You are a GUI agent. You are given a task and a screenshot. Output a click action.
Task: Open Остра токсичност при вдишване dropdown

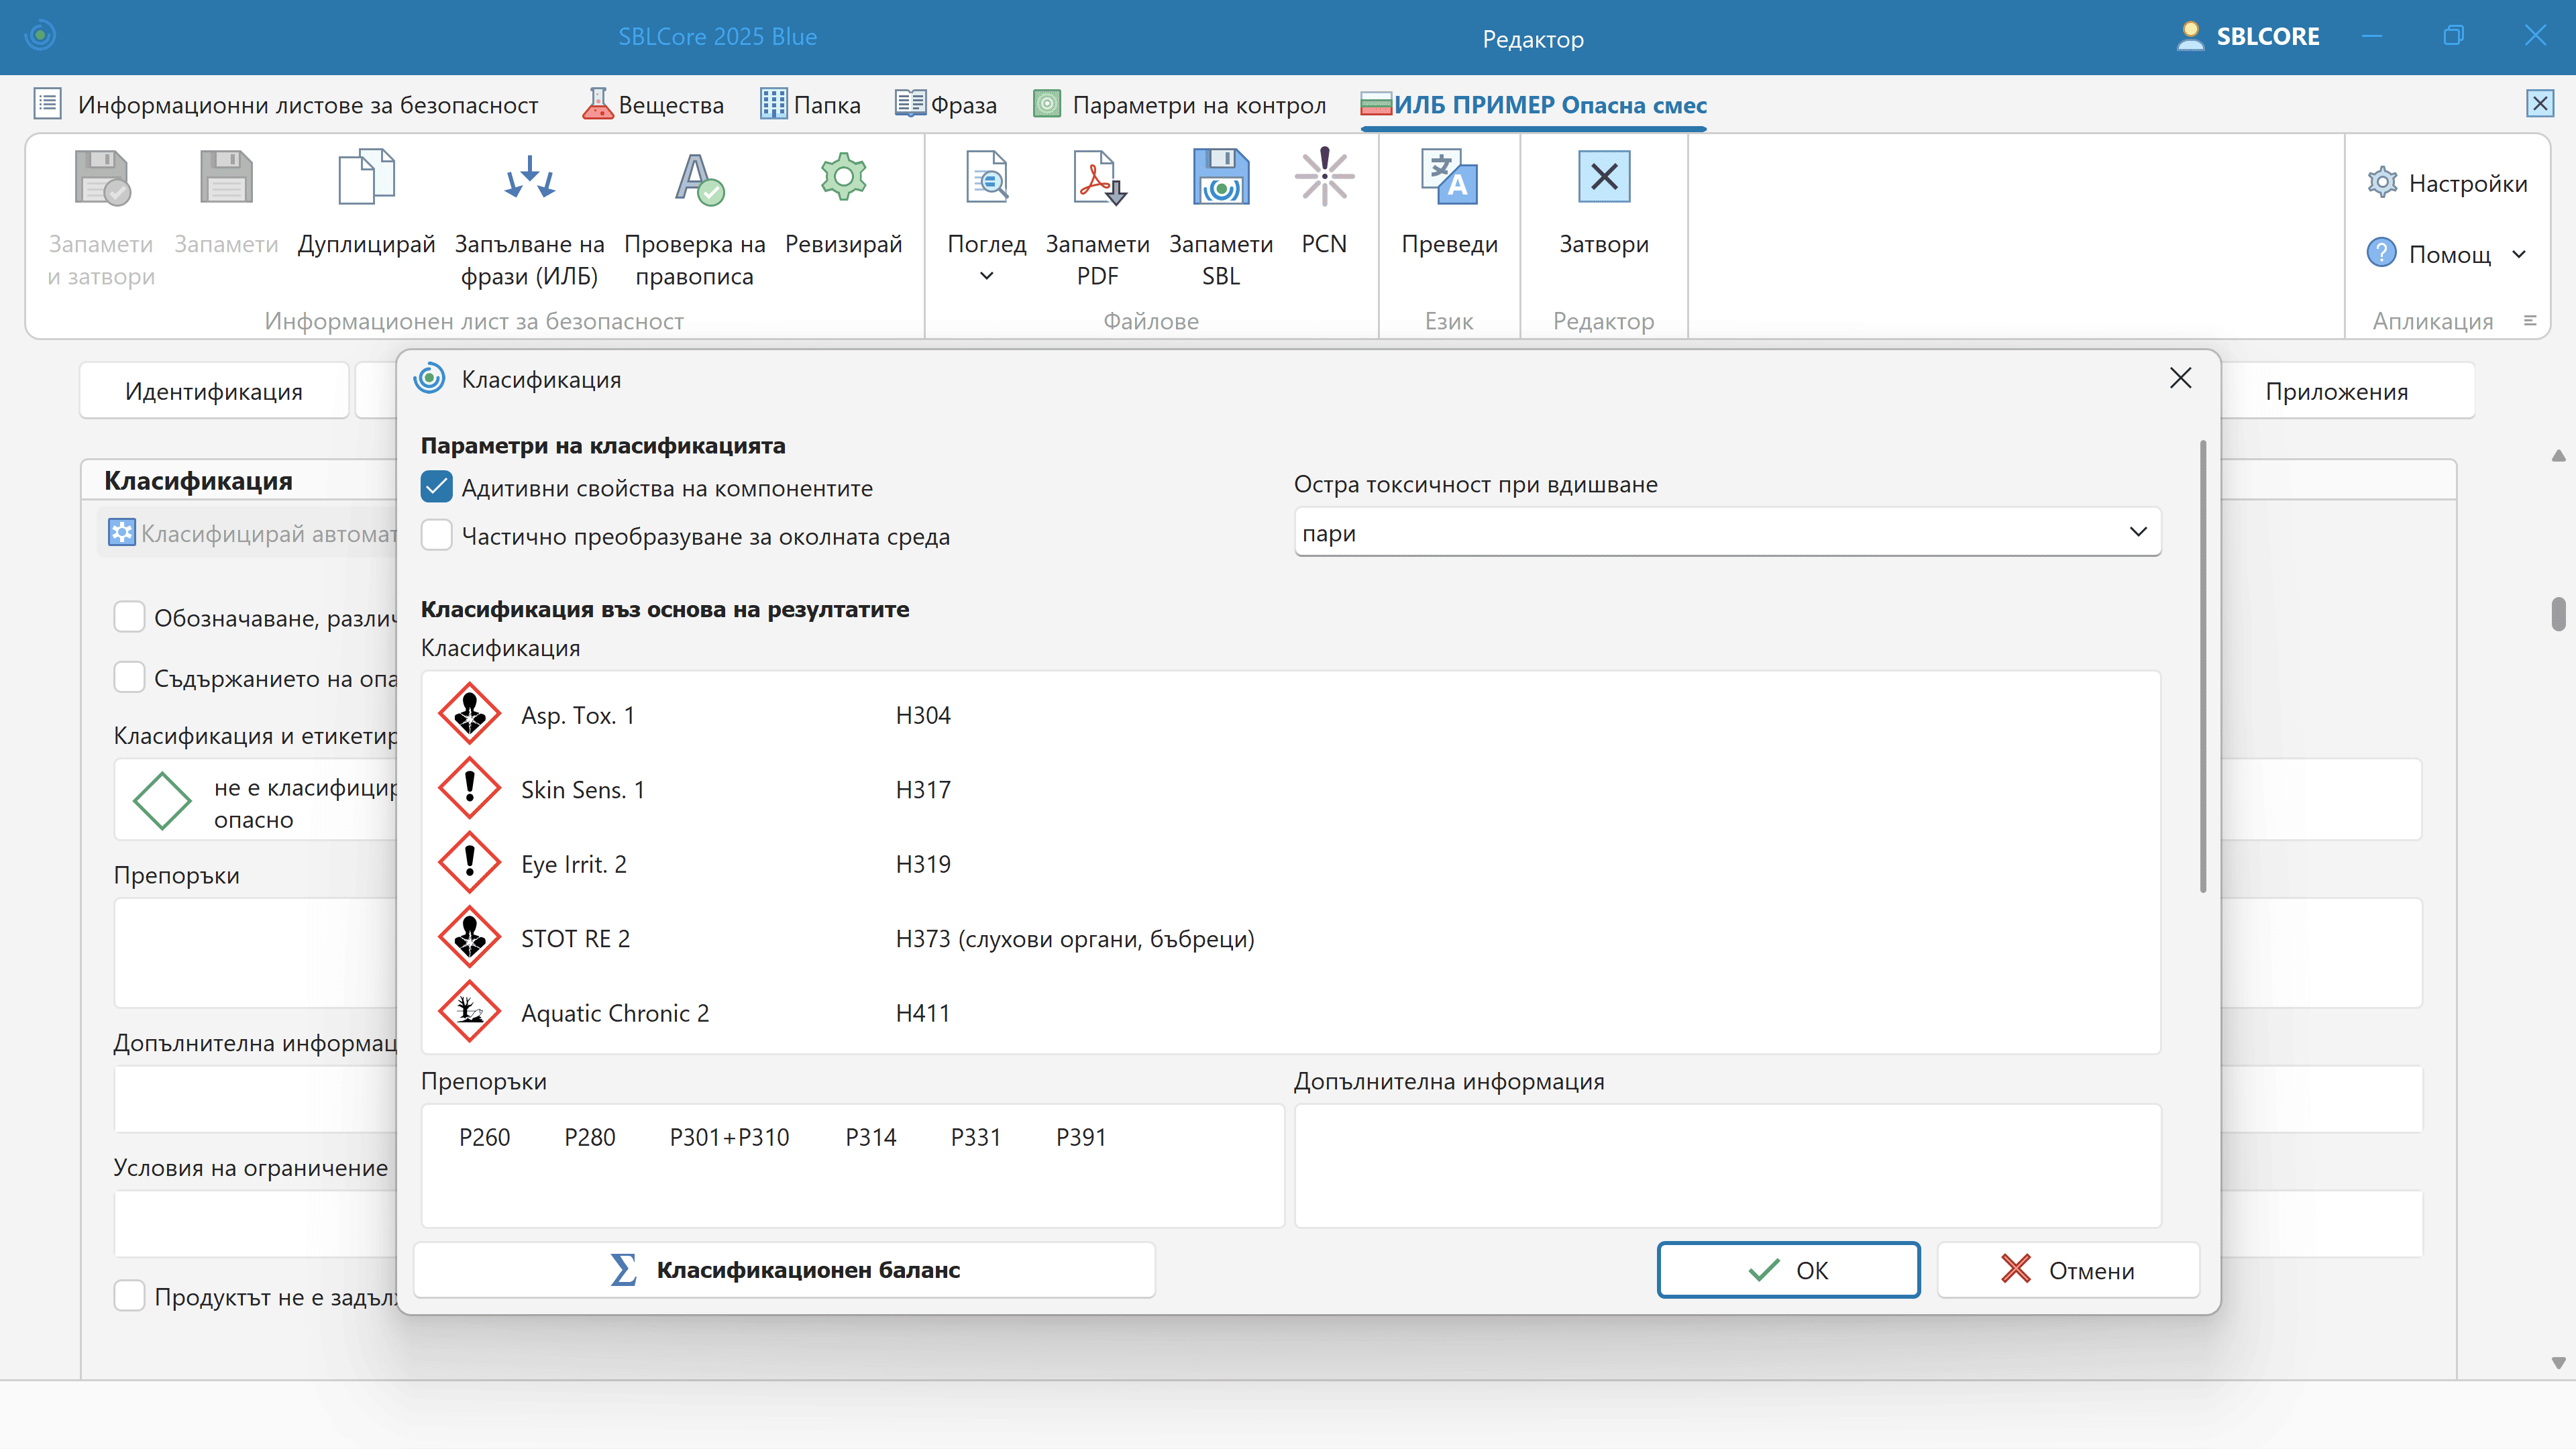point(1727,533)
